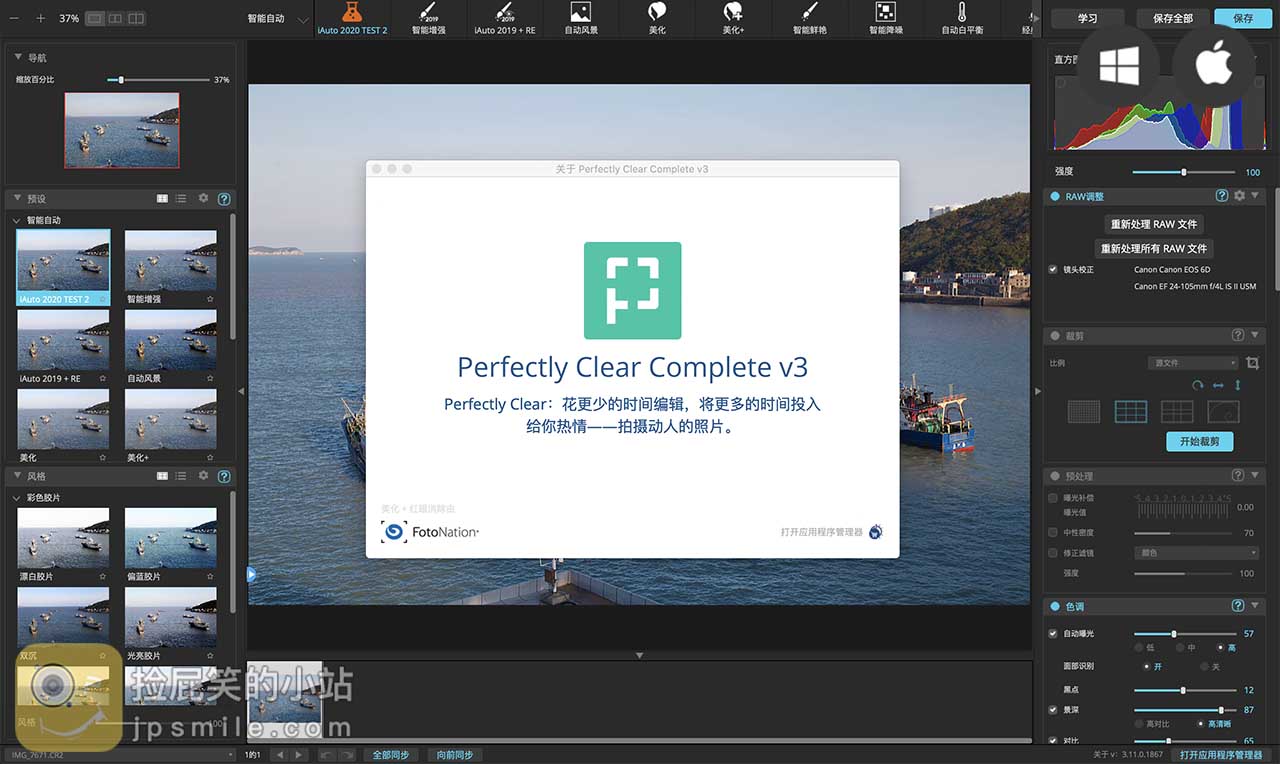Select the 低 auto exposure radio option
Image resolution: width=1280 pixels, height=764 pixels.
(1139, 648)
